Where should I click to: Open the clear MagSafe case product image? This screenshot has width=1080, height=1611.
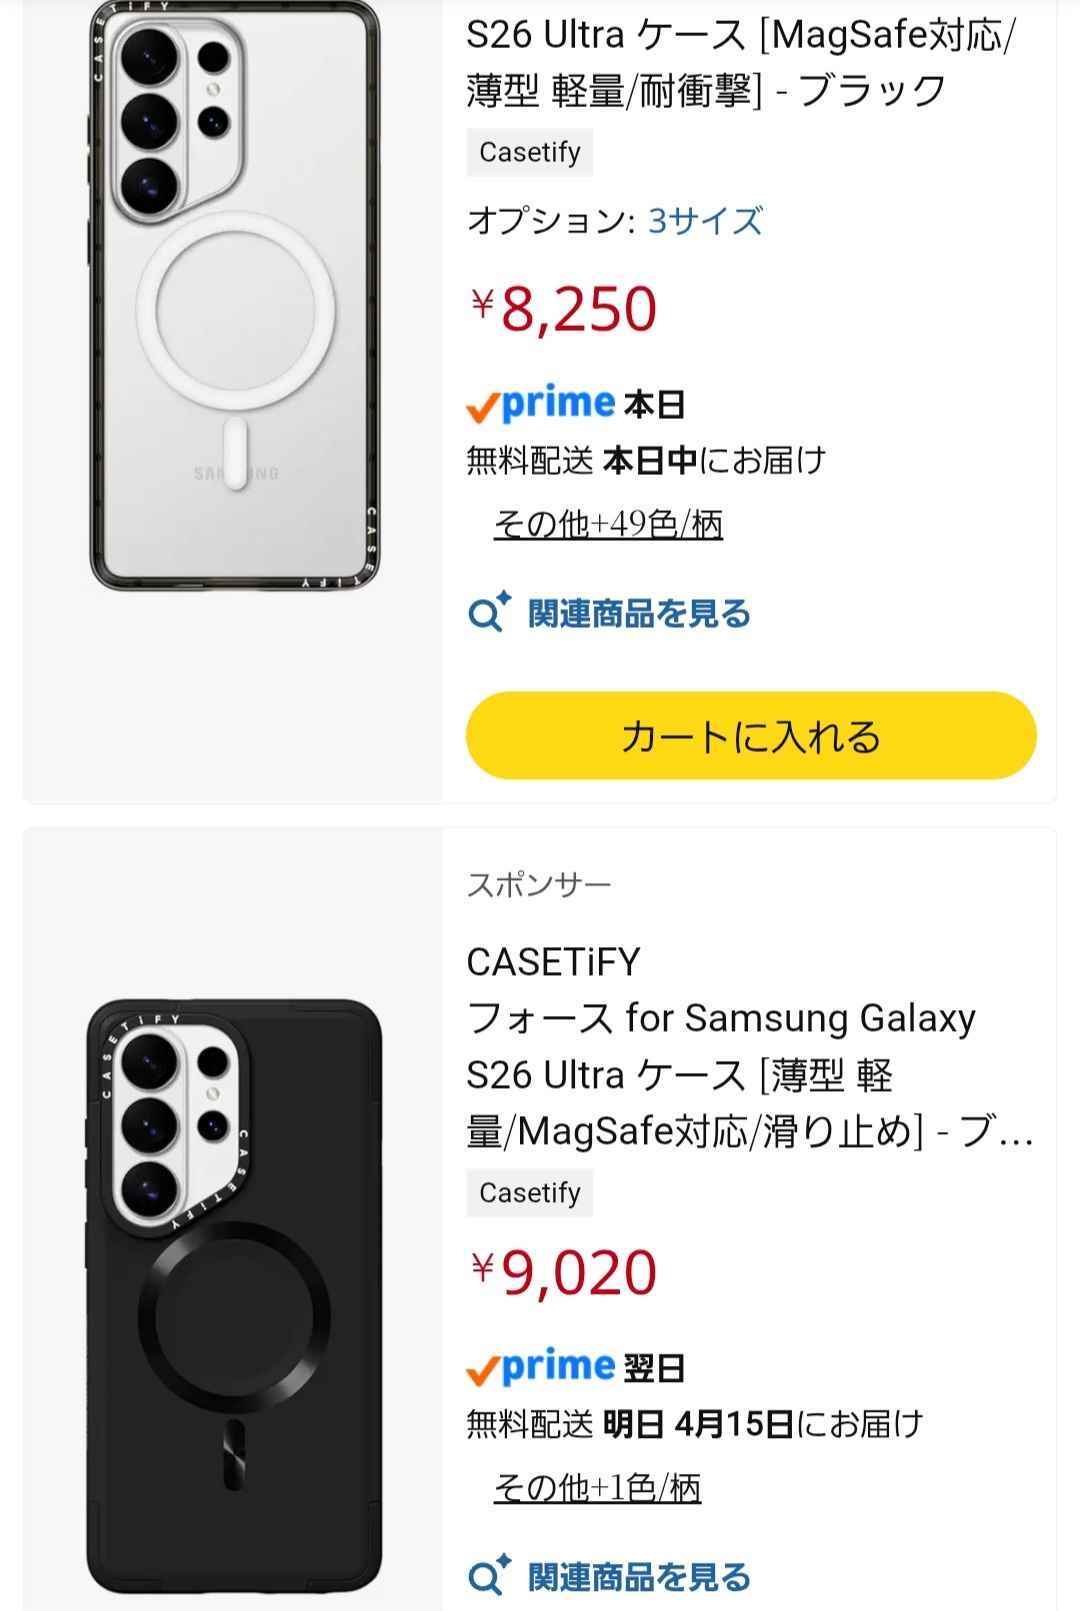coord(234,296)
